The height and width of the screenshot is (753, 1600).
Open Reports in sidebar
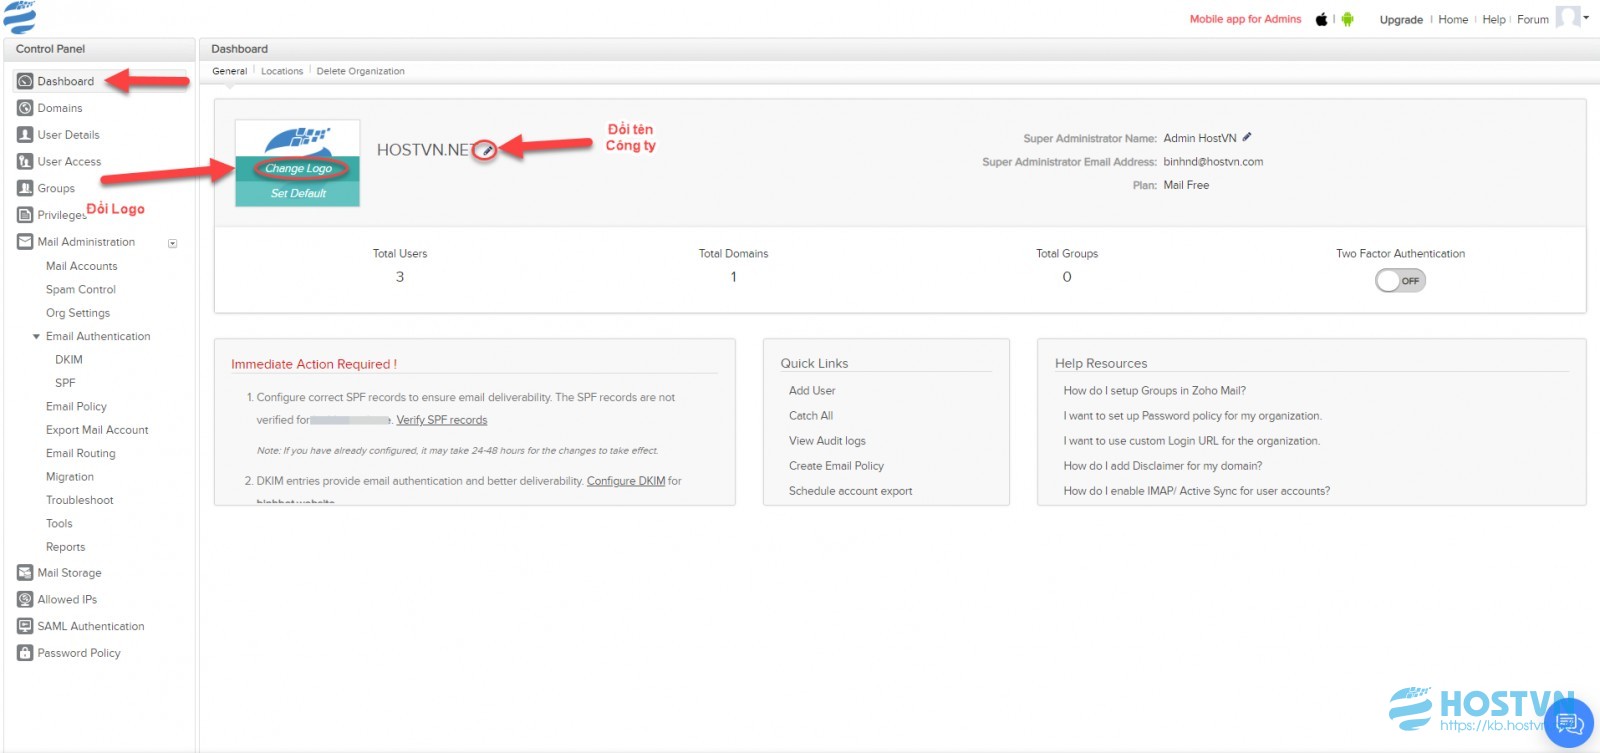coord(66,547)
